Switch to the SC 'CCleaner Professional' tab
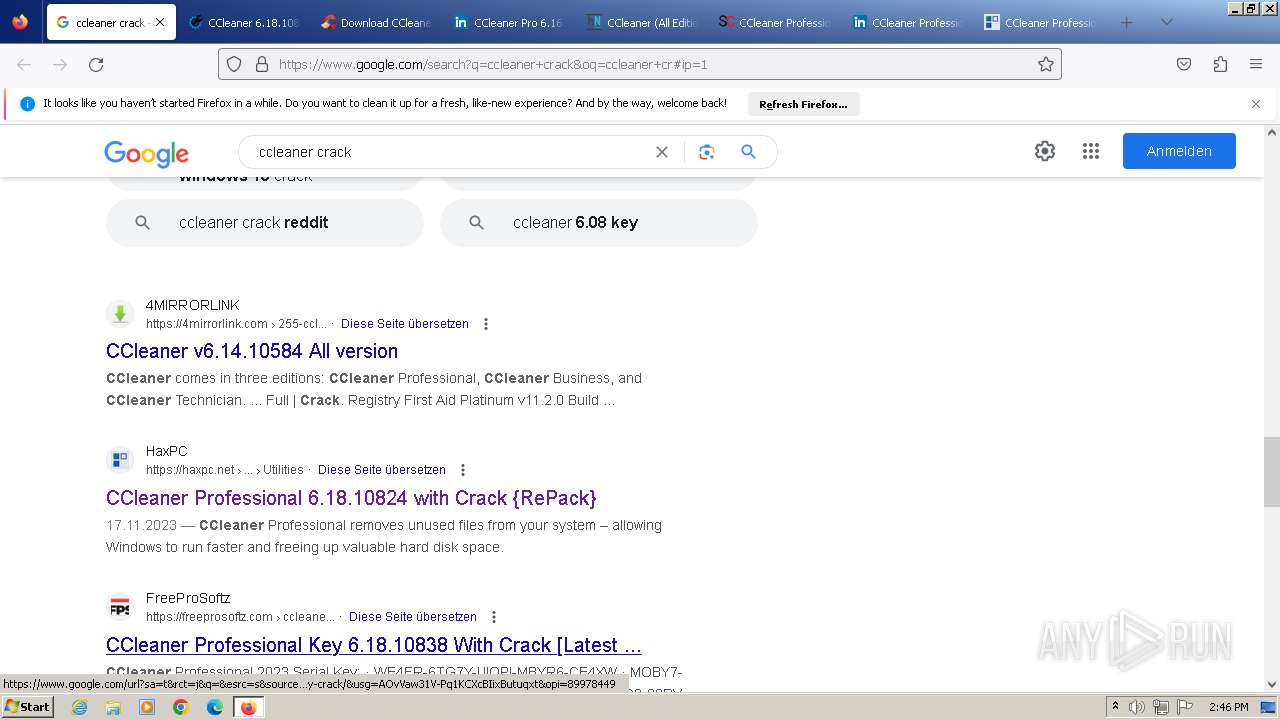1280x720 pixels. pos(776,22)
